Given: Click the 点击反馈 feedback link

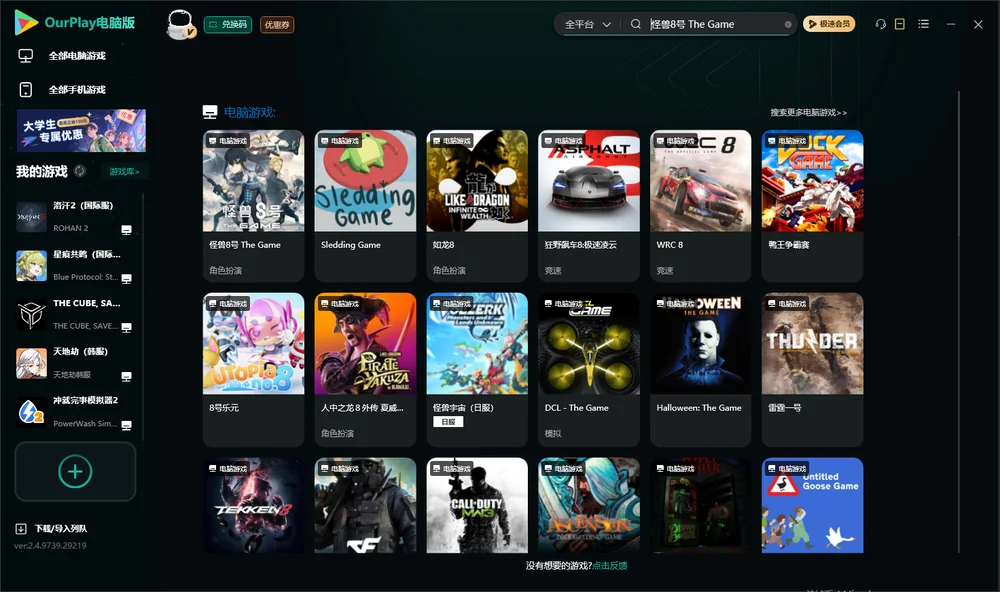Looking at the screenshot, I should (x=610, y=566).
